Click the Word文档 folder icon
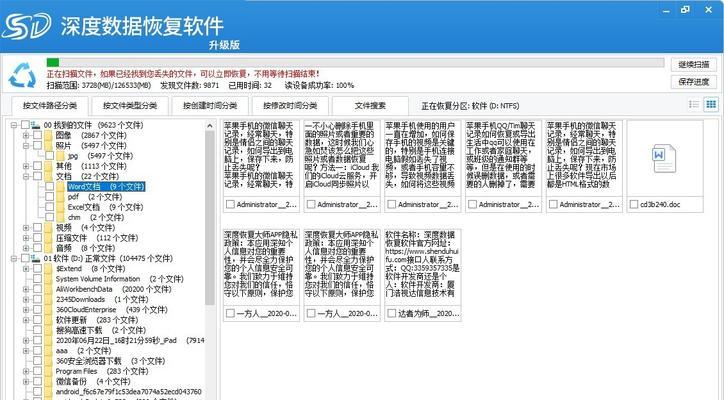The image size is (724, 400). pos(60,187)
